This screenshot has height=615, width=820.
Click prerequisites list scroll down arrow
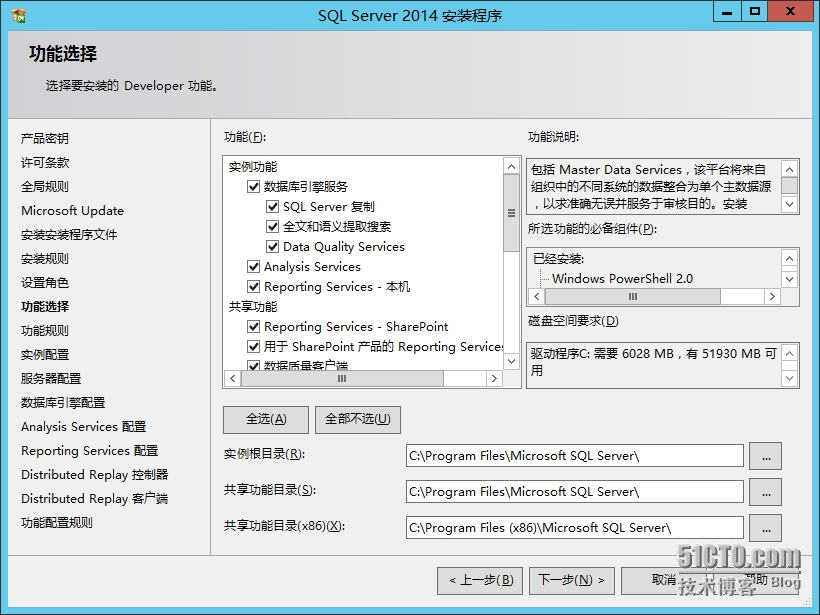click(x=790, y=279)
